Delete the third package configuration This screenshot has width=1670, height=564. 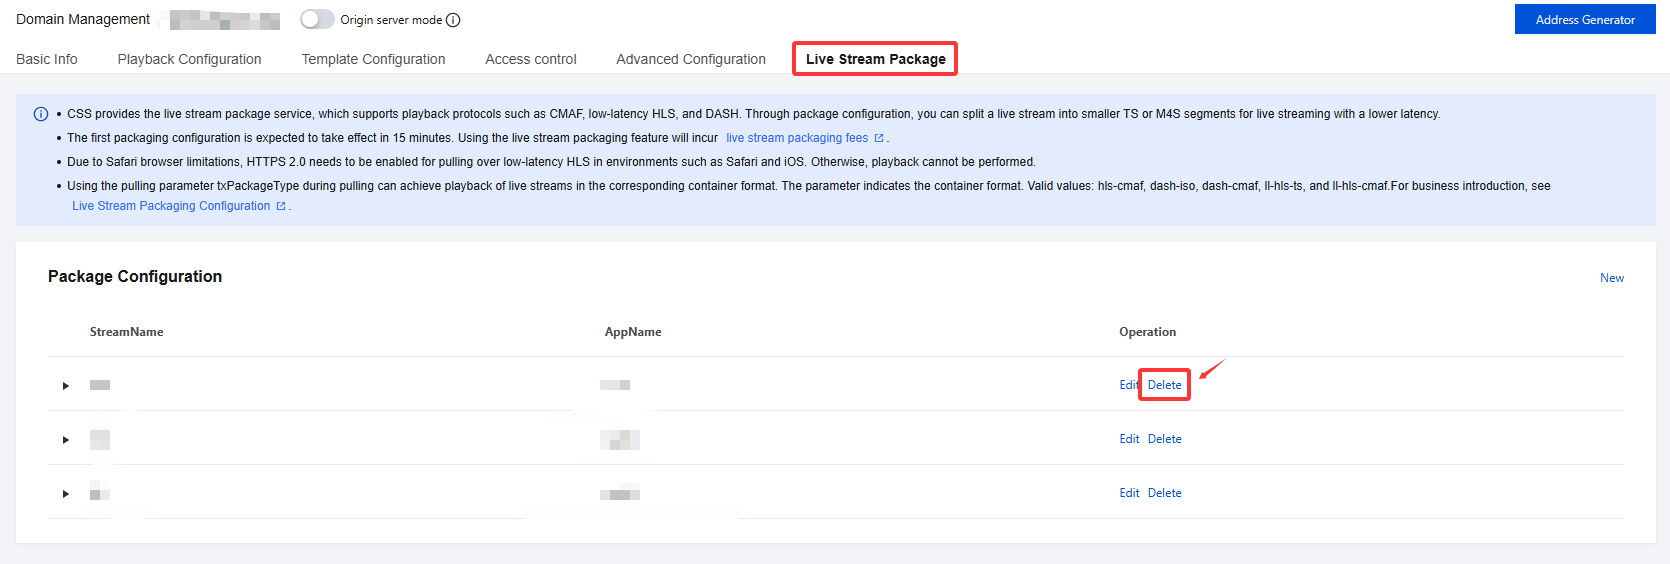tap(1164, 493)
